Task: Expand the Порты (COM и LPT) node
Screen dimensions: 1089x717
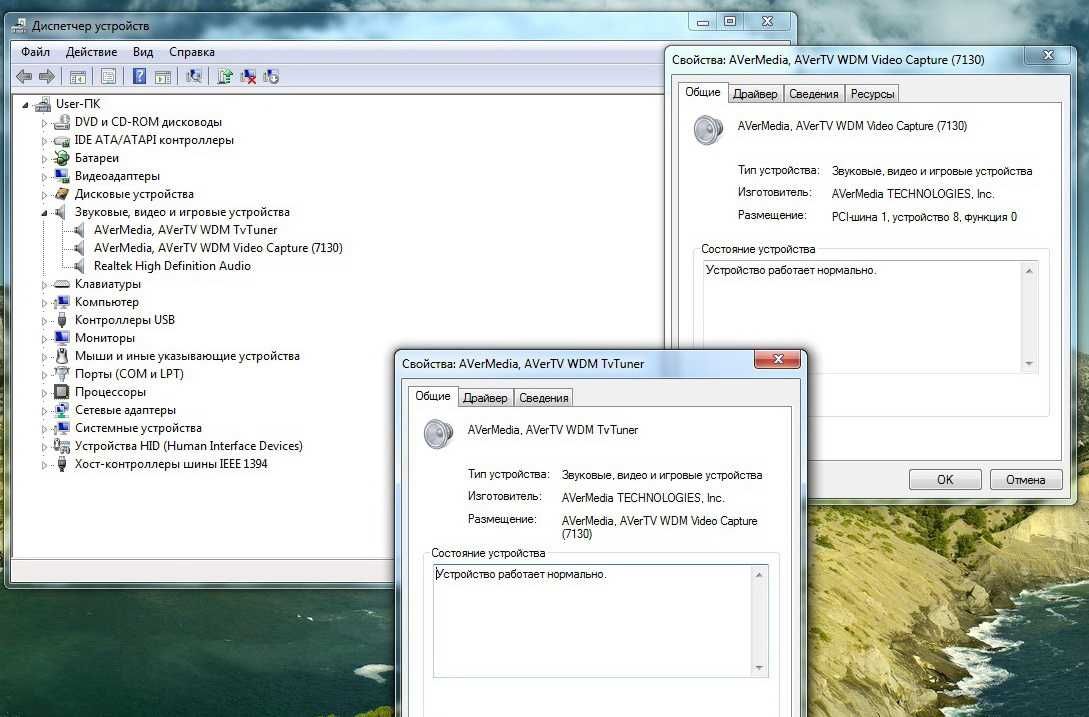Action: [x=44, y=375]
